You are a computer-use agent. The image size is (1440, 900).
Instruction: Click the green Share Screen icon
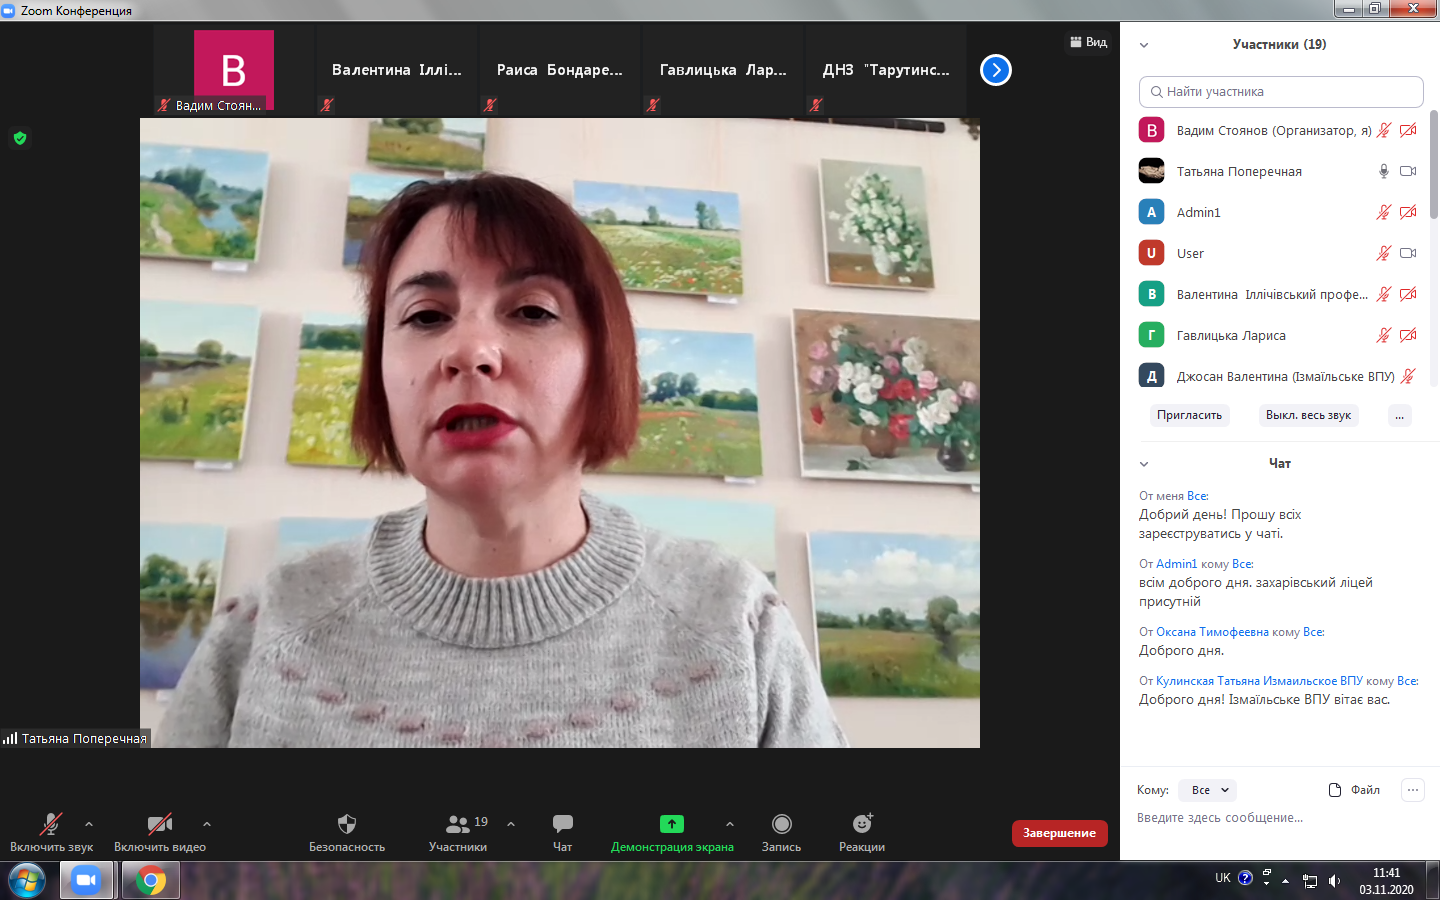tap(672, 824)
